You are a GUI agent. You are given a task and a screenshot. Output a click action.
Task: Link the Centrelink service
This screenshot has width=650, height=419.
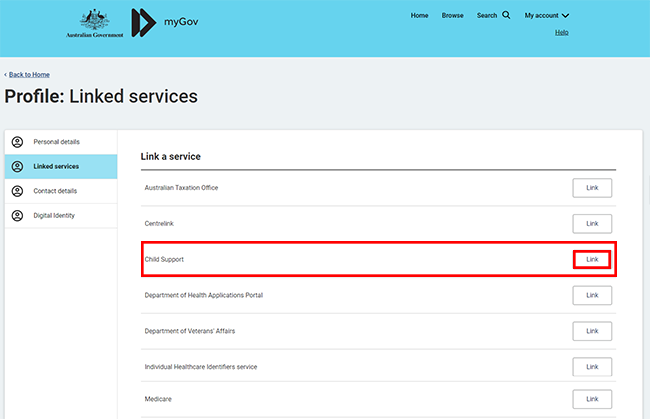(592, 224)
